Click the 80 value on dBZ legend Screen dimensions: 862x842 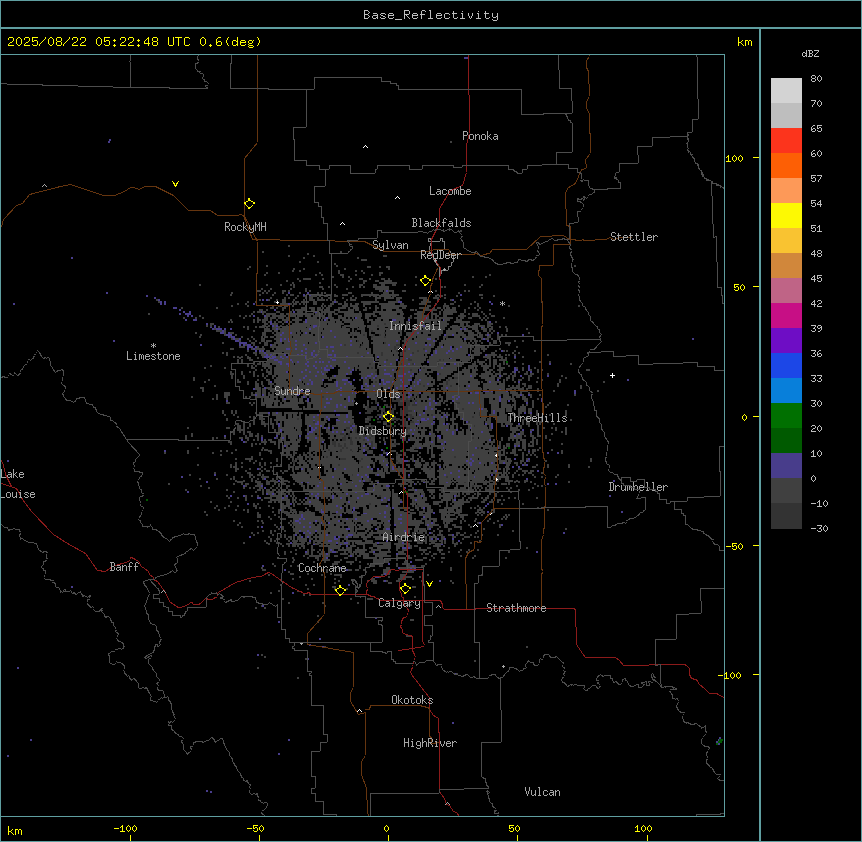[816, 79]
